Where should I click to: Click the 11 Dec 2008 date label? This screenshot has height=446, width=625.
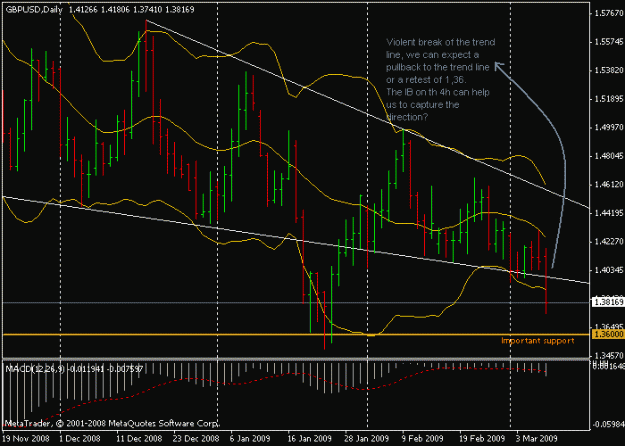139,438
